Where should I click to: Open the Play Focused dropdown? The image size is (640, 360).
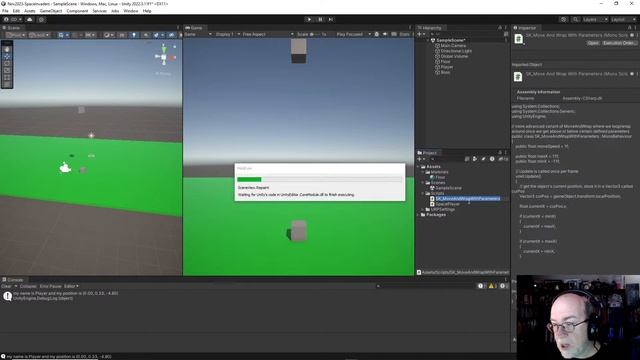[x=353, y=34]
